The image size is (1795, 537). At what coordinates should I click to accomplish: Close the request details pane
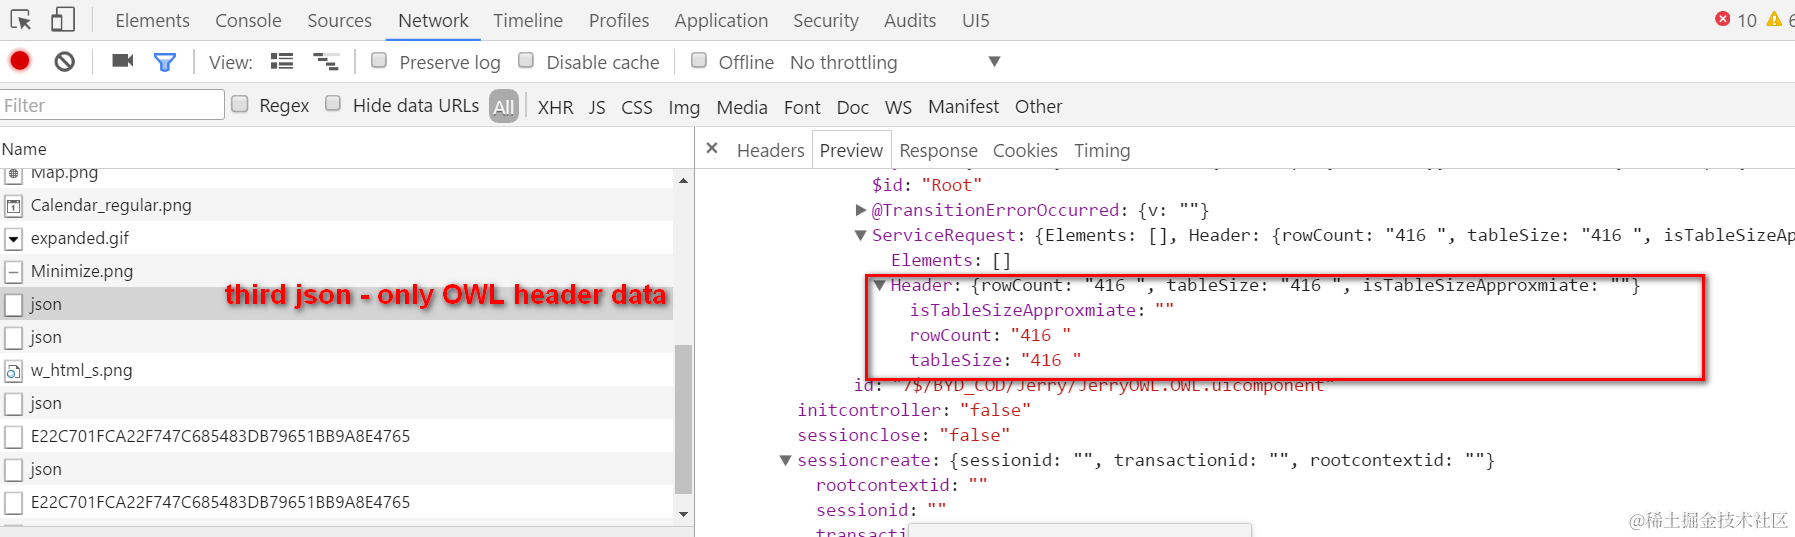click(x=712, y=148)
